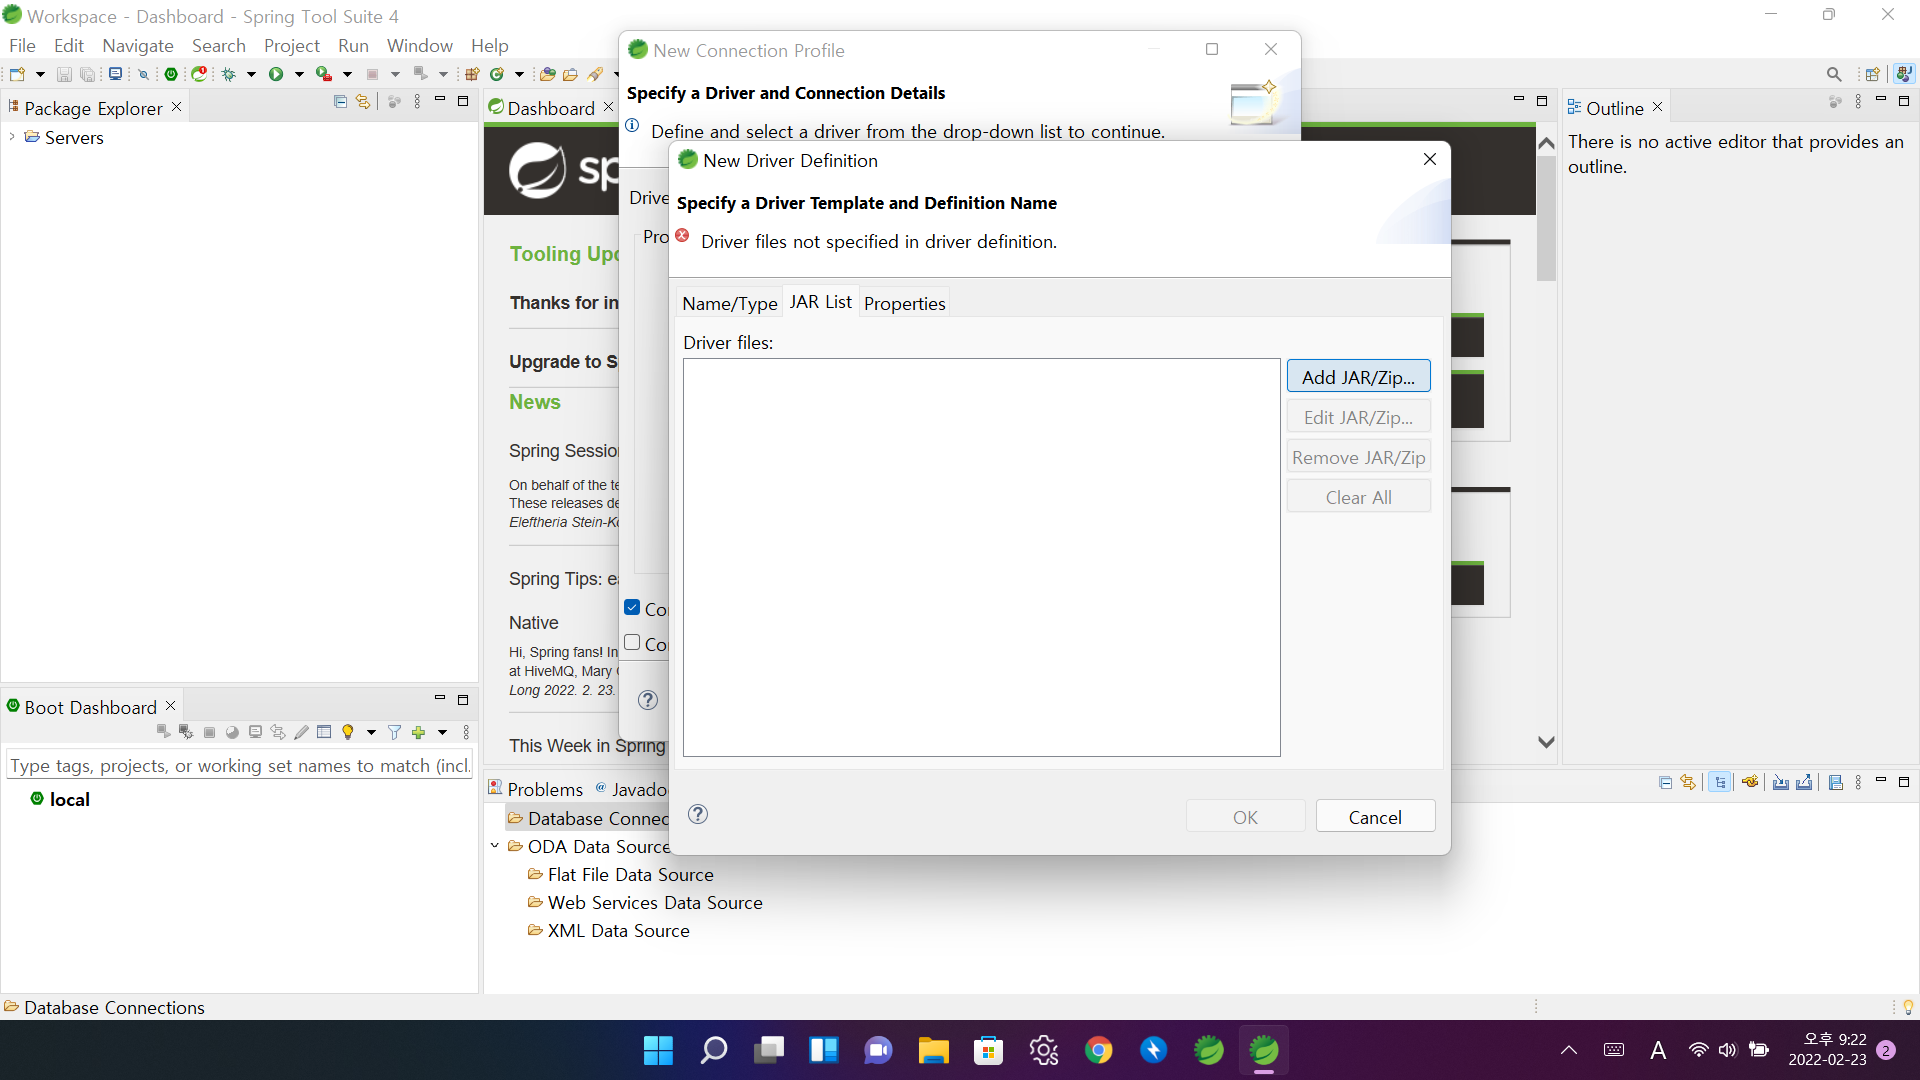Tick the unchecked checkbox in connection profile dialog
The image size is (1920, 1080).
click(632, 643)
